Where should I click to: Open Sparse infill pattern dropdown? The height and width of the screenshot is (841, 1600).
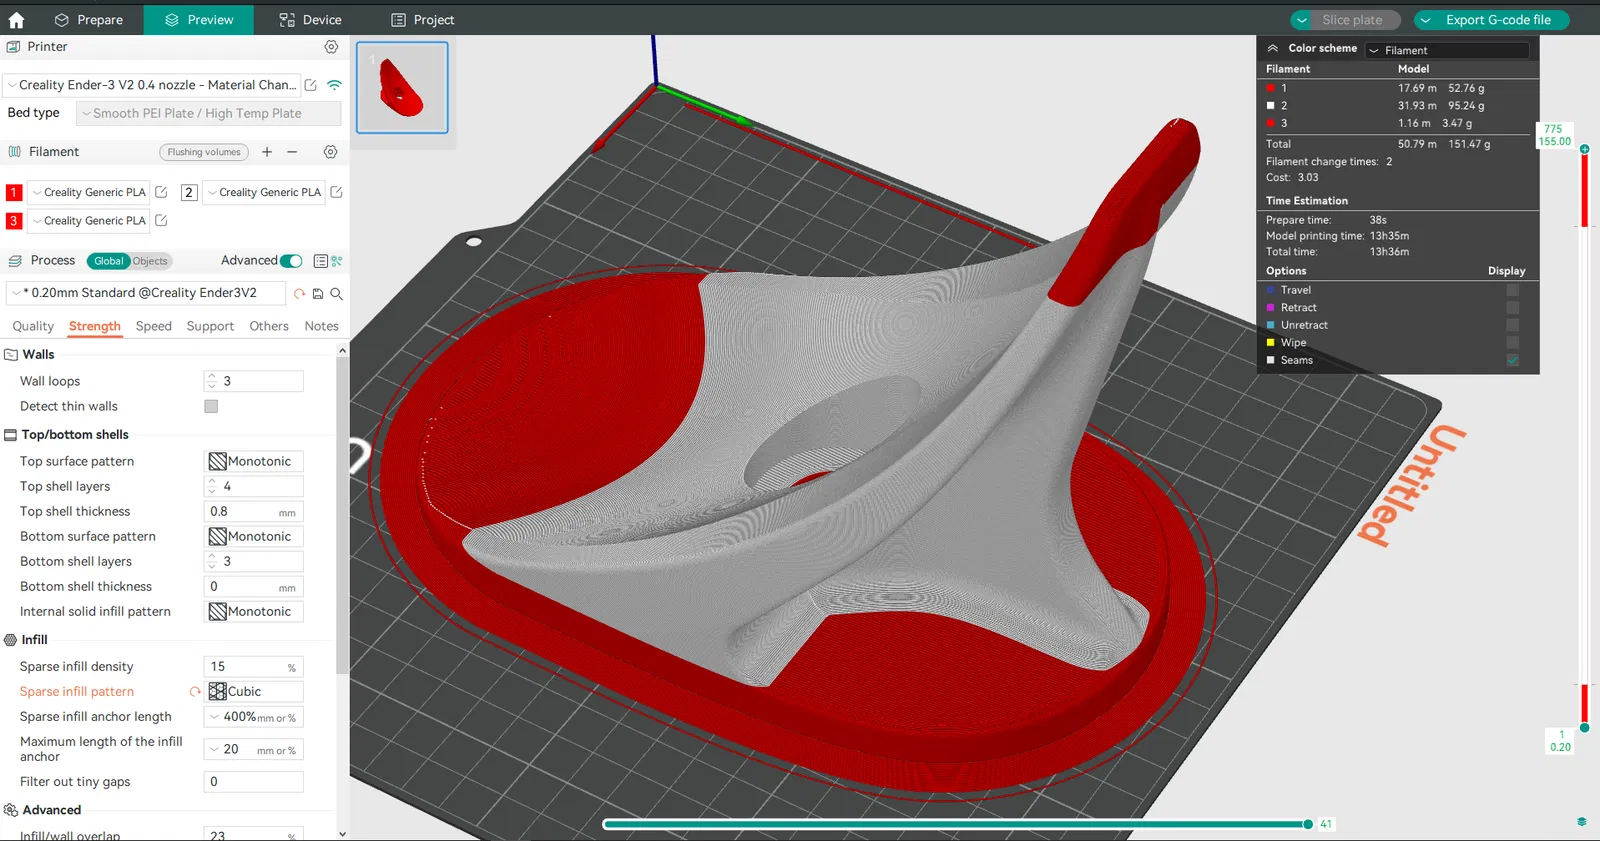click(254, 692)
